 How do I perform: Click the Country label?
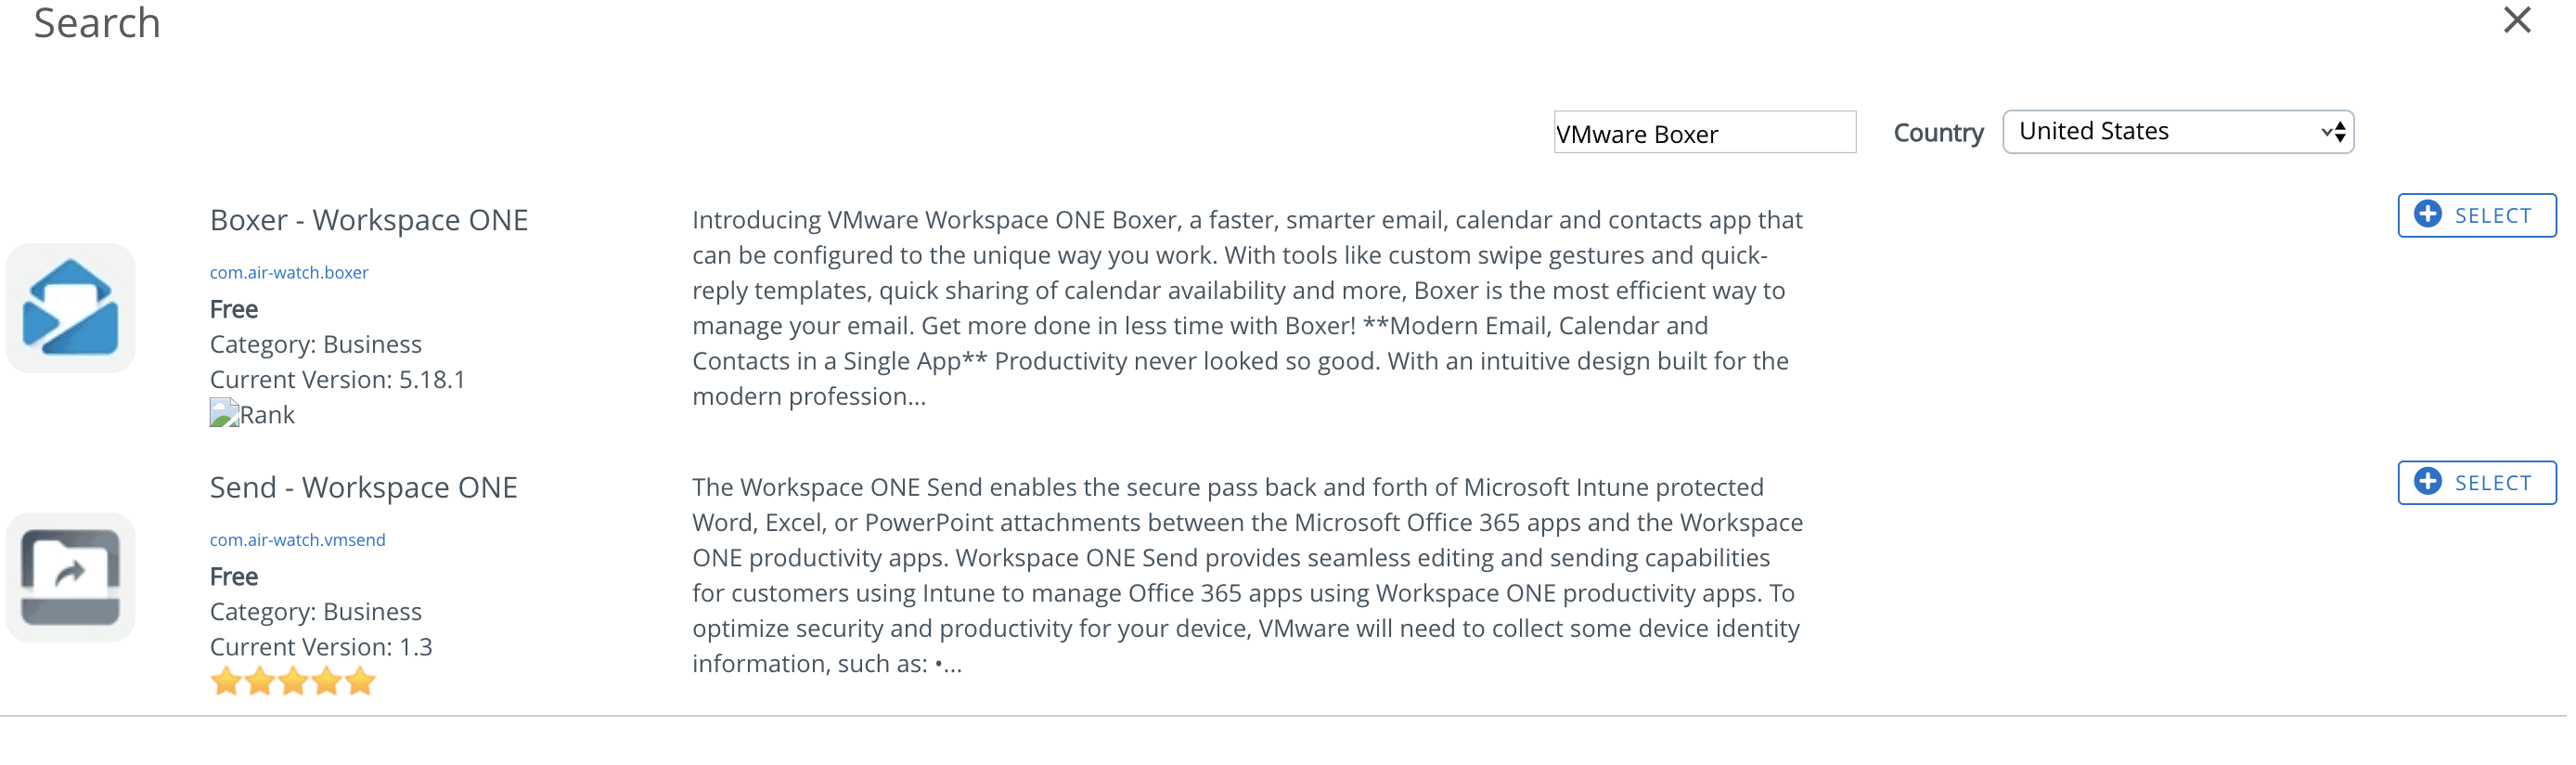[1938, 133]
